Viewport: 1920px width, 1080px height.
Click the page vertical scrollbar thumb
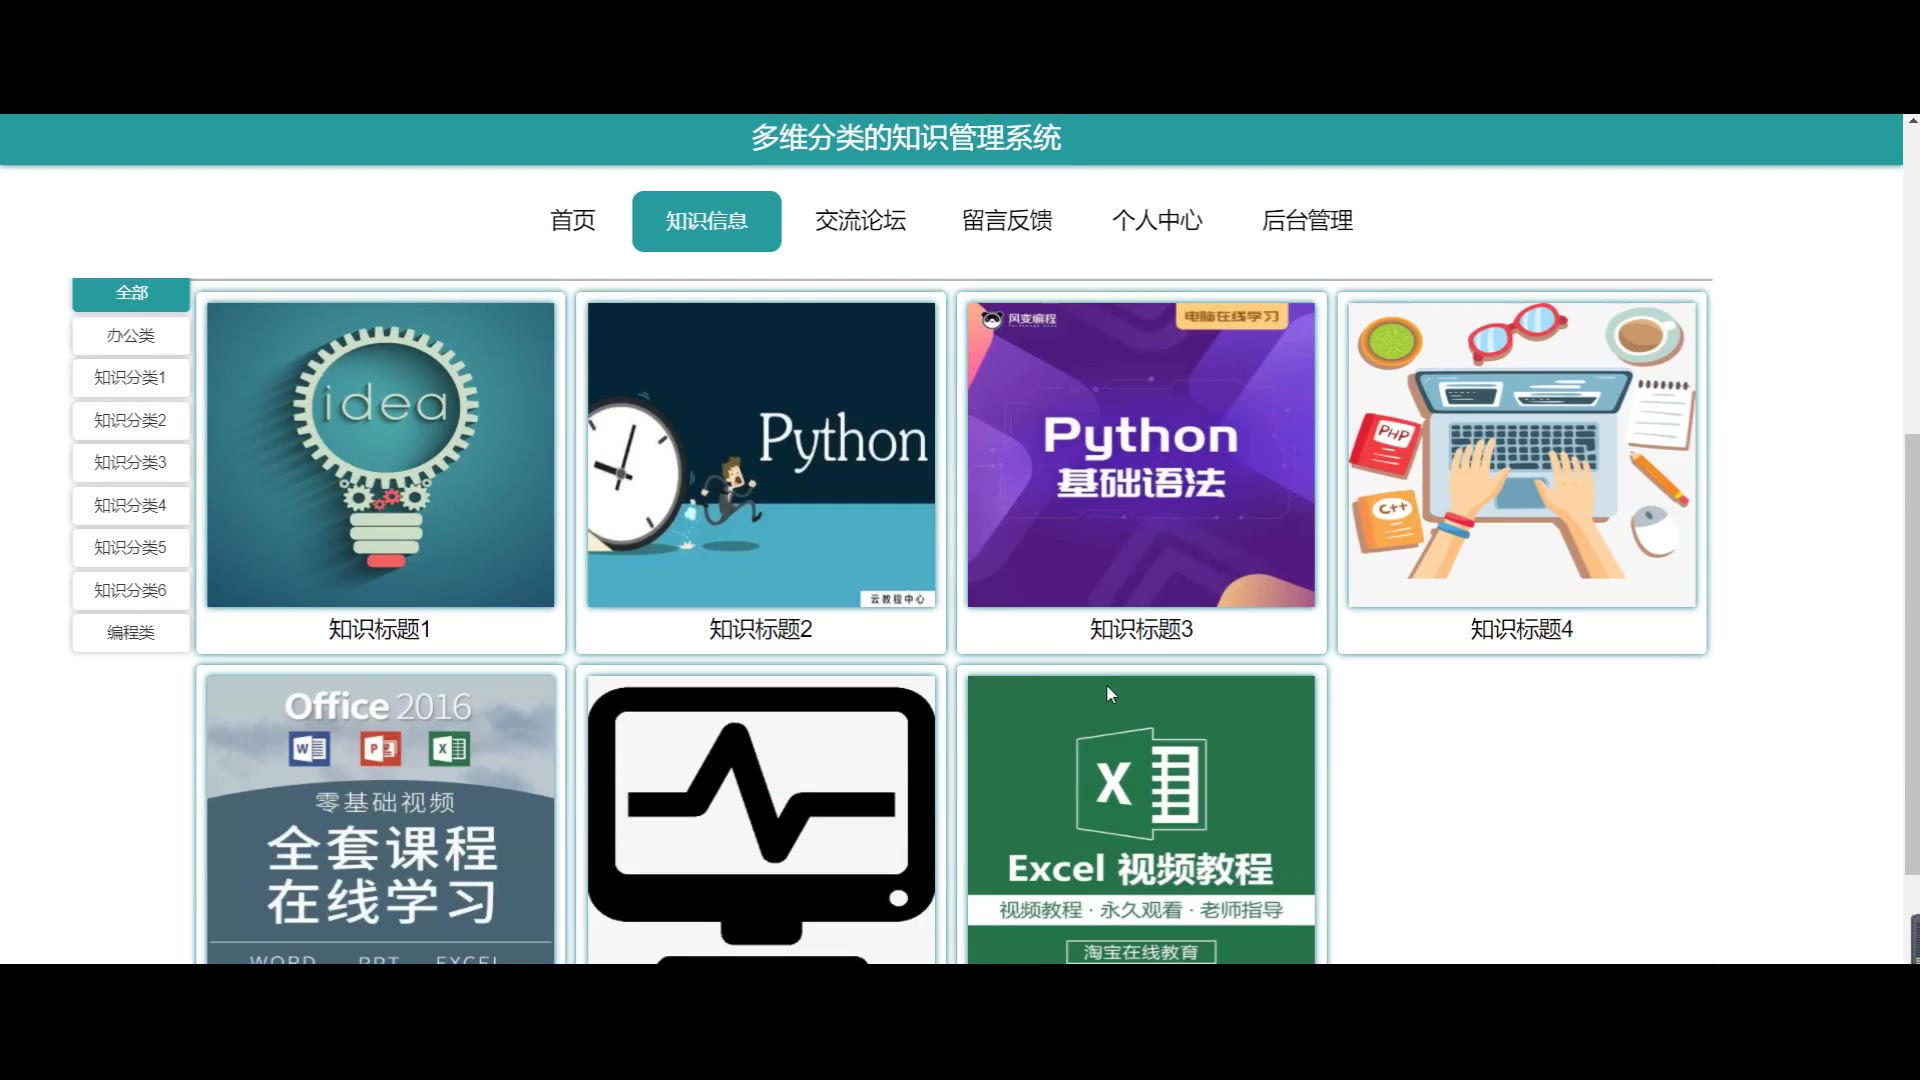click(1911, 655)
